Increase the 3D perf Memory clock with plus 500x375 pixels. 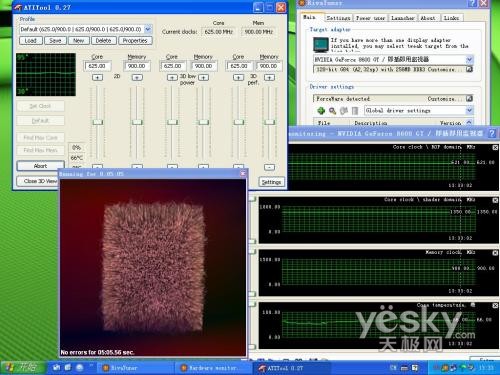(x=269, y=77)
